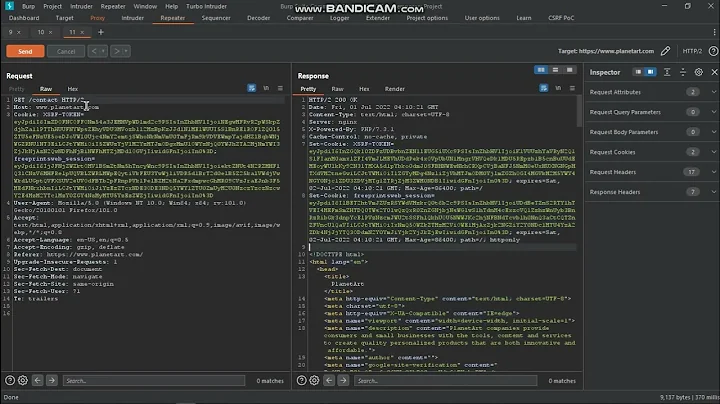Select Repeater sub-tab 9

tap(11, 32)
